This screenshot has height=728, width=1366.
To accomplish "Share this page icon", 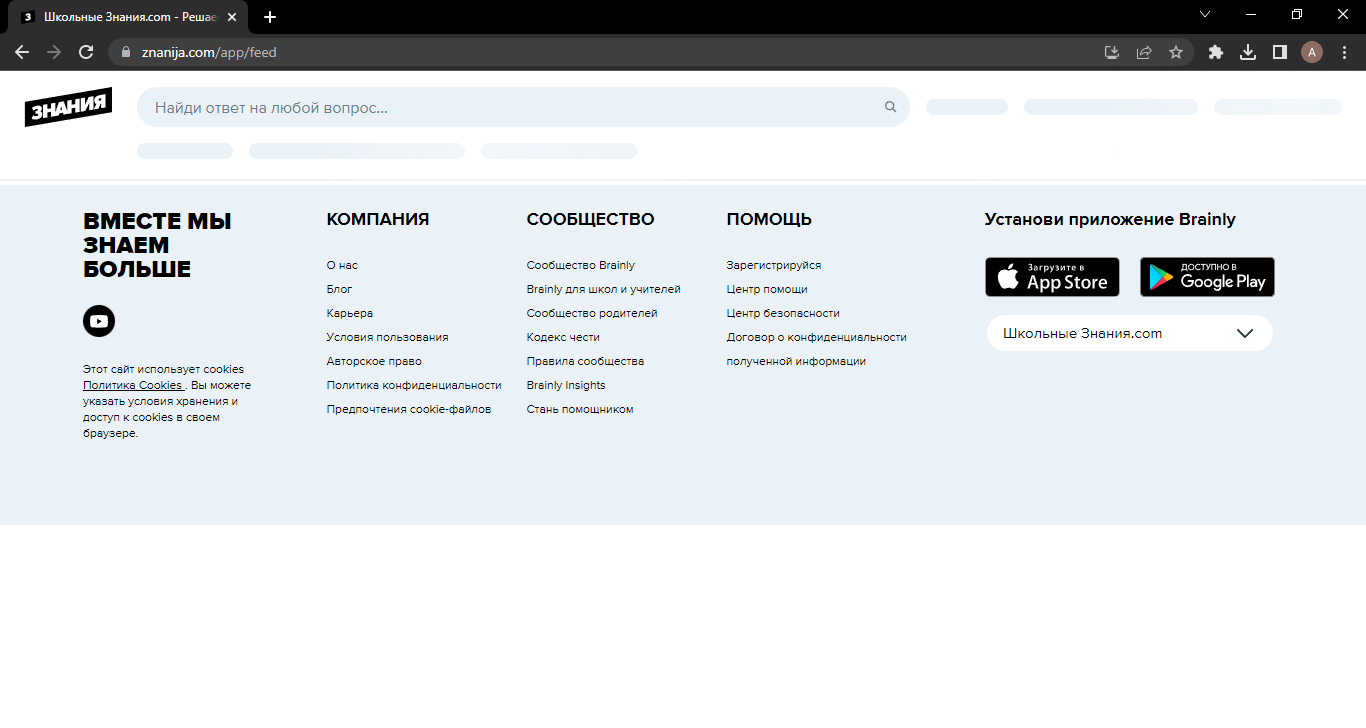I will tap(1144, 52).
